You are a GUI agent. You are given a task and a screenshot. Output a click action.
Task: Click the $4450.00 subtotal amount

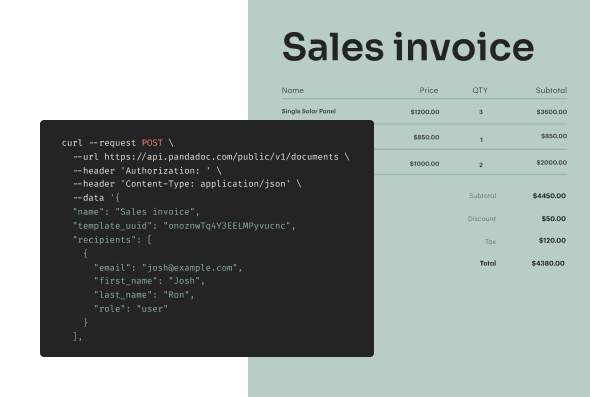pyautogui.click(x=549, y=196)
